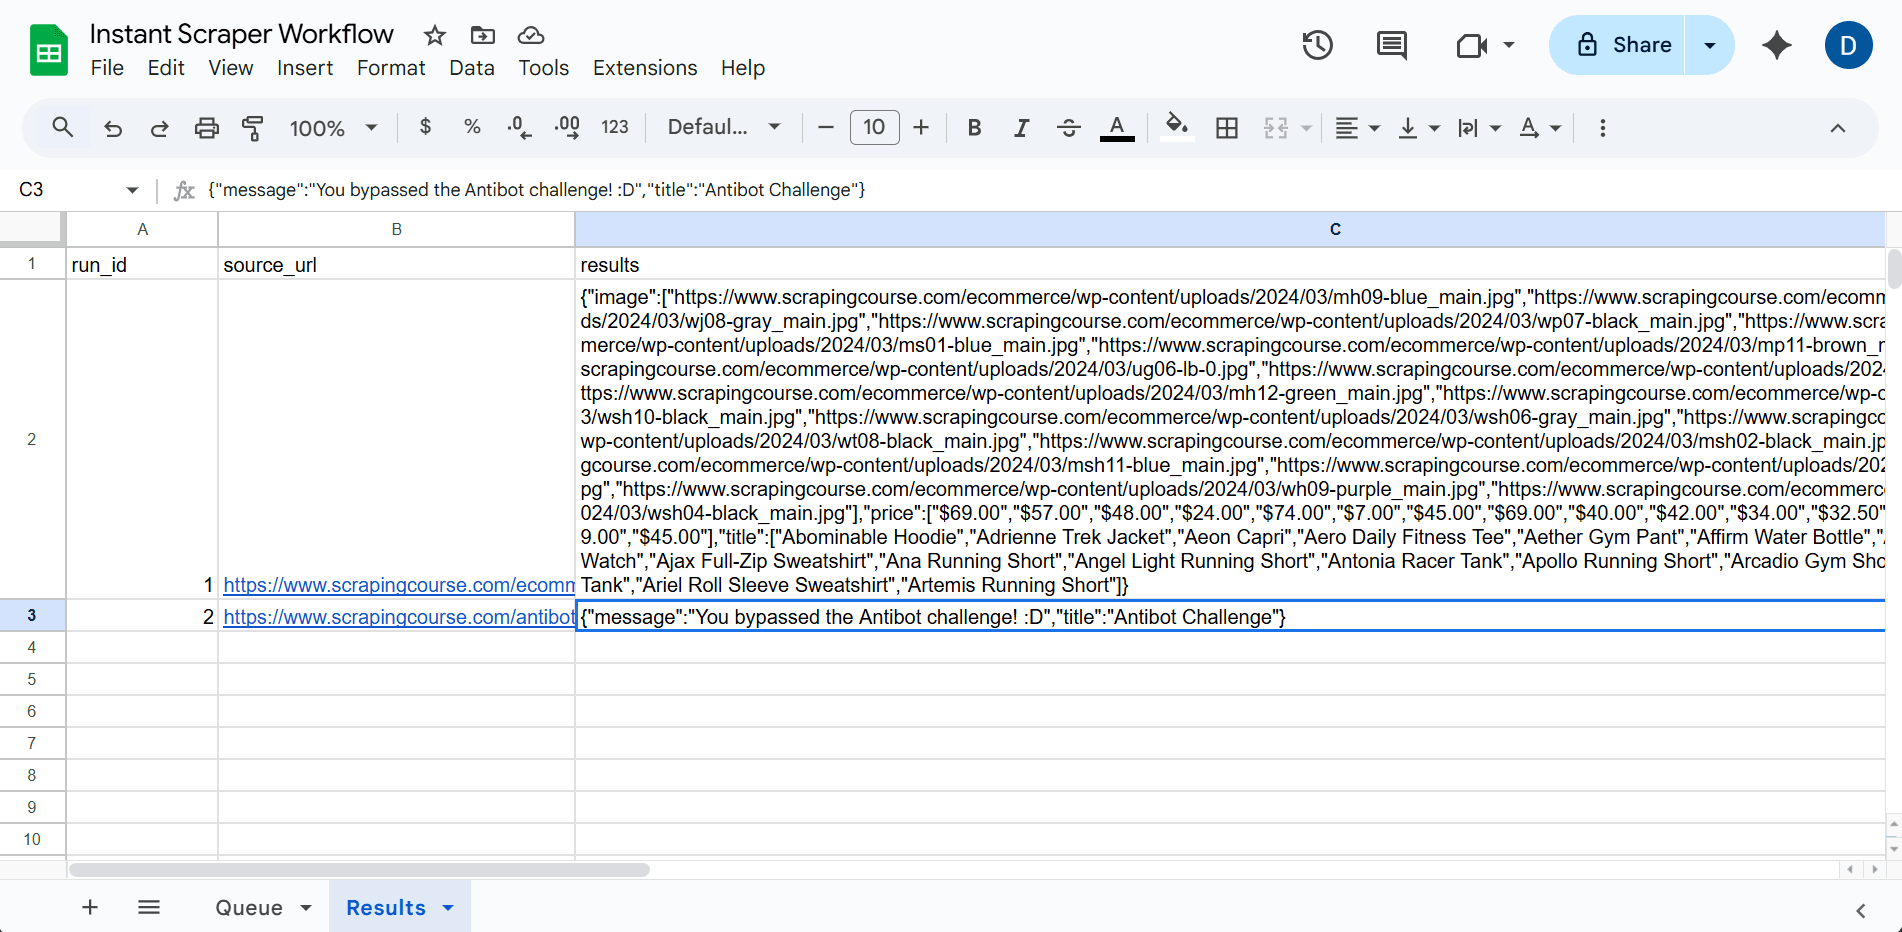Start a video call camera icon

1471,45
